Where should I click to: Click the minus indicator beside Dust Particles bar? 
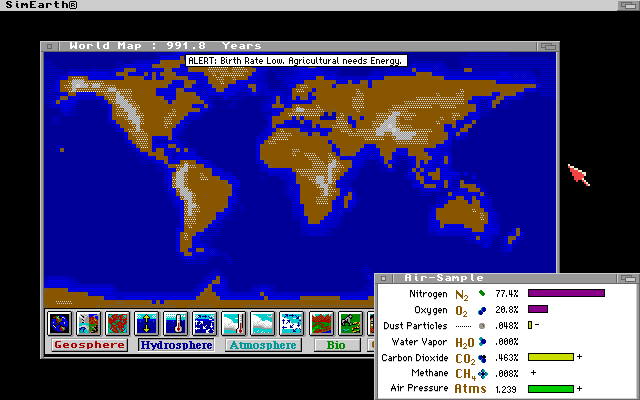click(x=537, y=325)
